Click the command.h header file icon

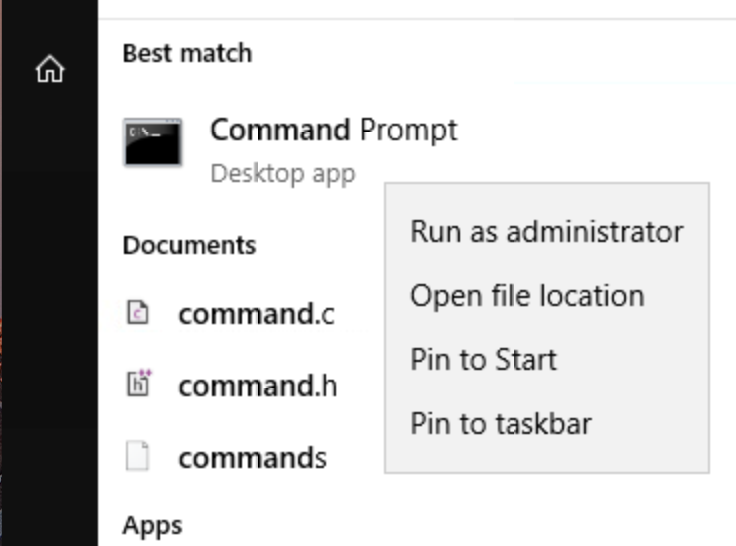click(139, 386)
